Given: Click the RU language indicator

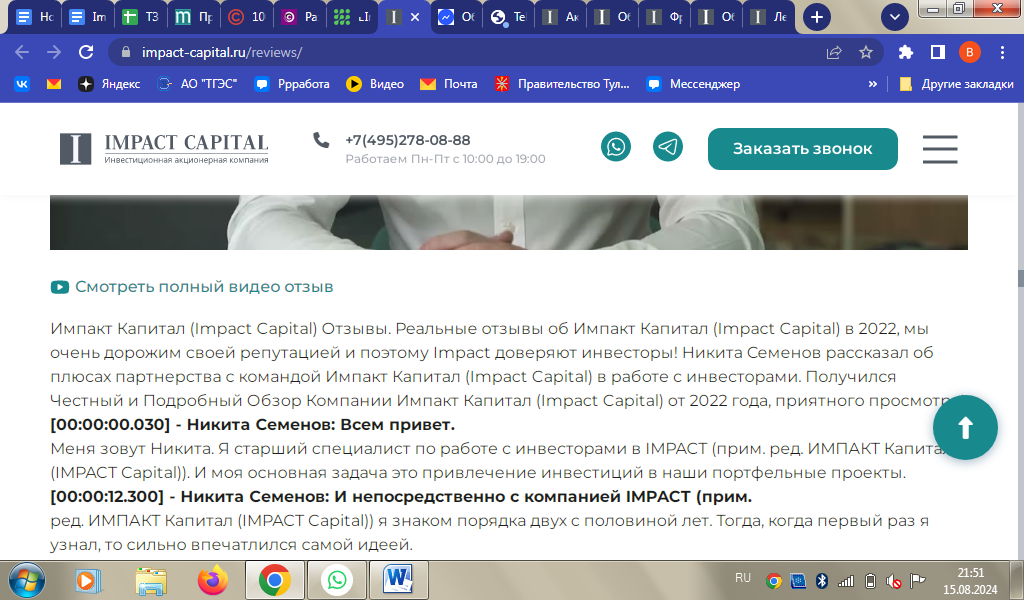Looking at the screenshot, I should pos(743,578).
